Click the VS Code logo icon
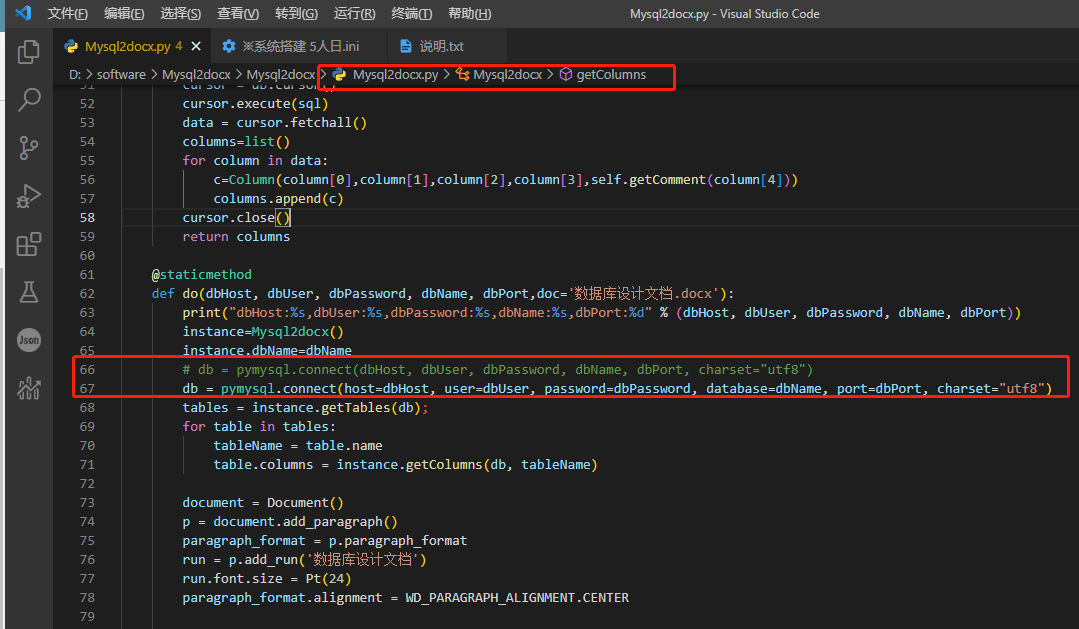The width and height of the screenshot is (1079, 629). click(x=23, y=13)
